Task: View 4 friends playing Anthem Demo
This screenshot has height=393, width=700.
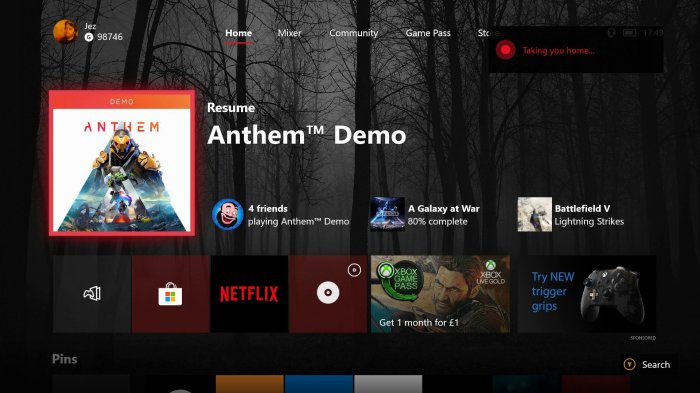Action: [x=298, y=215]
